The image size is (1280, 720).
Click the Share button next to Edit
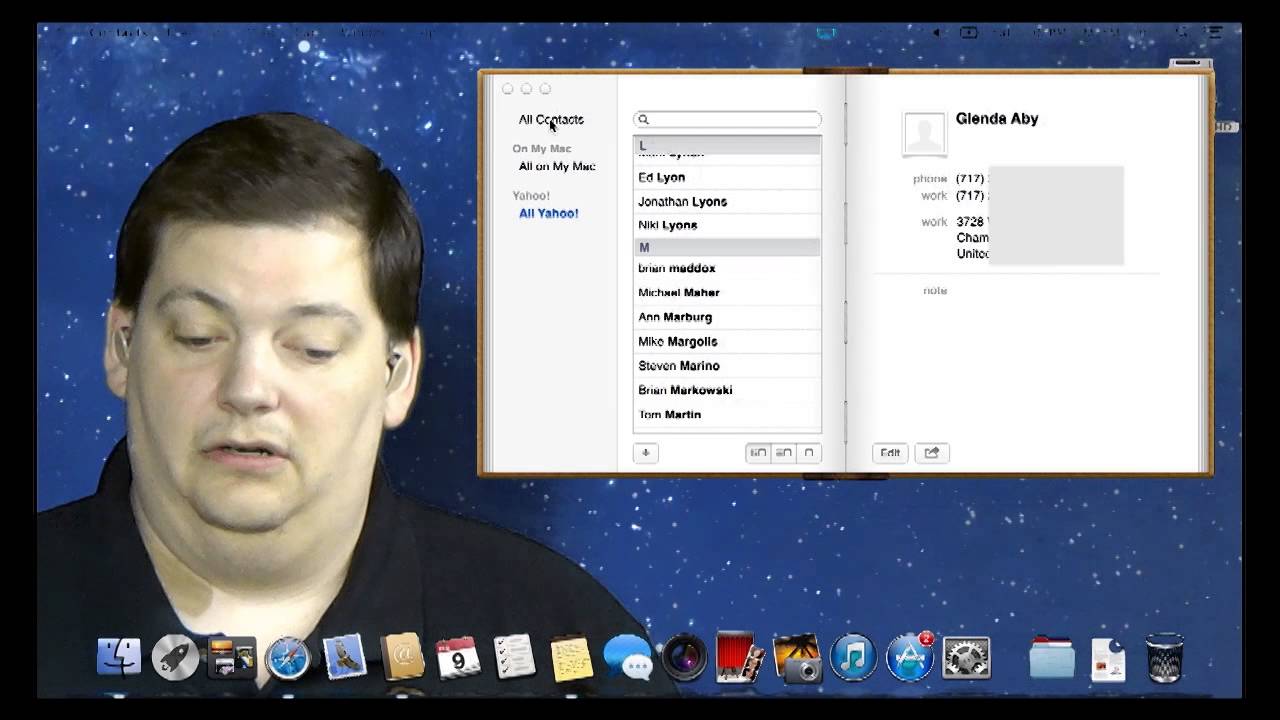931,453
